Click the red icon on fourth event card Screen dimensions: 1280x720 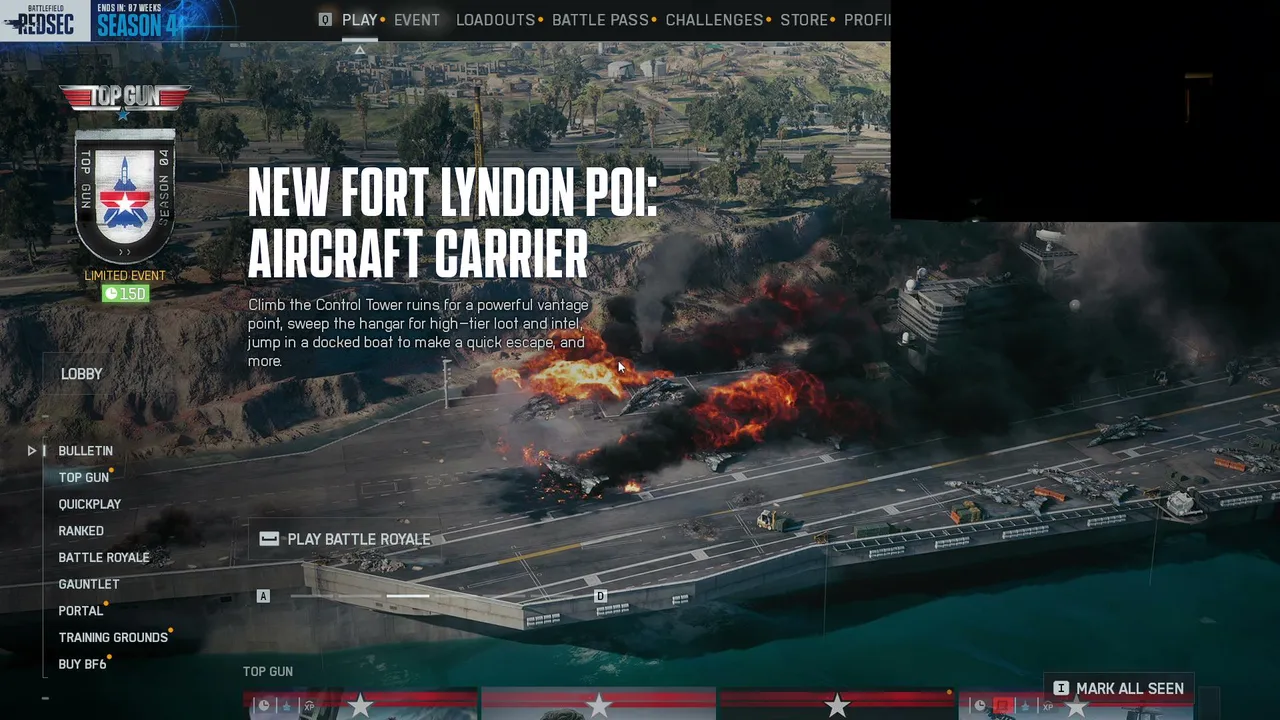click(x=1003, y=706)
